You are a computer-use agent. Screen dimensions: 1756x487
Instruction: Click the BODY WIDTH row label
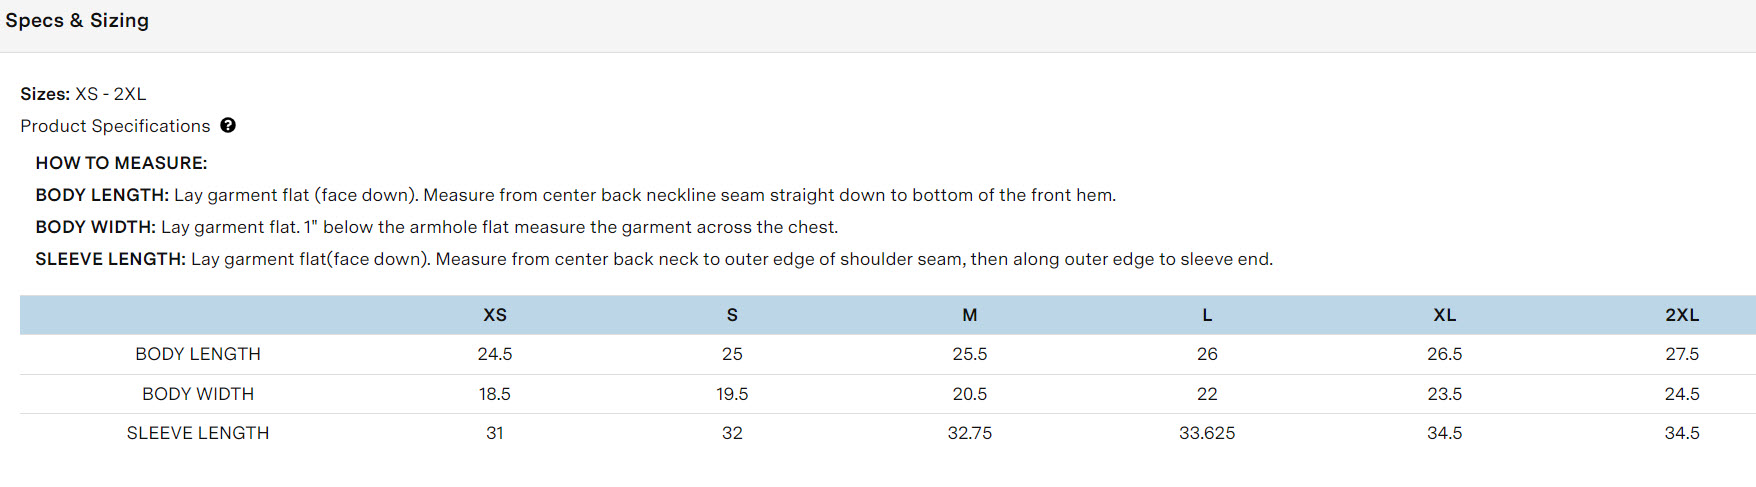[198, 394]
